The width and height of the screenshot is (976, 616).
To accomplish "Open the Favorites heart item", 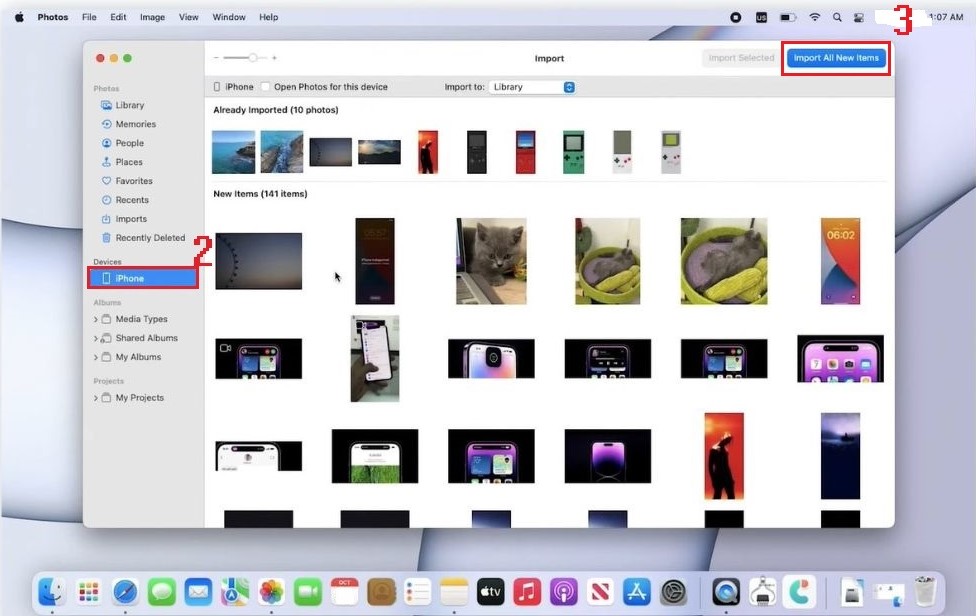I will tap(133, 181).
